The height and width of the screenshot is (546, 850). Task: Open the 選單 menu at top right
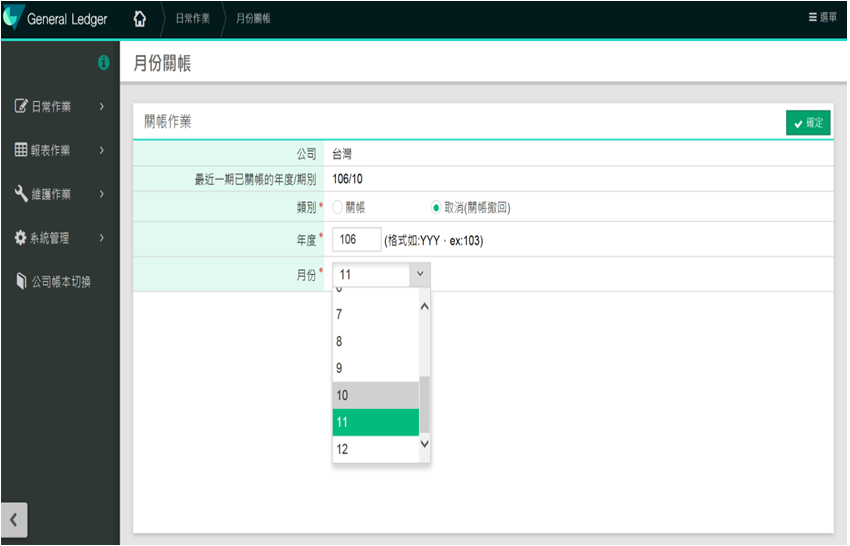(822, 18)
